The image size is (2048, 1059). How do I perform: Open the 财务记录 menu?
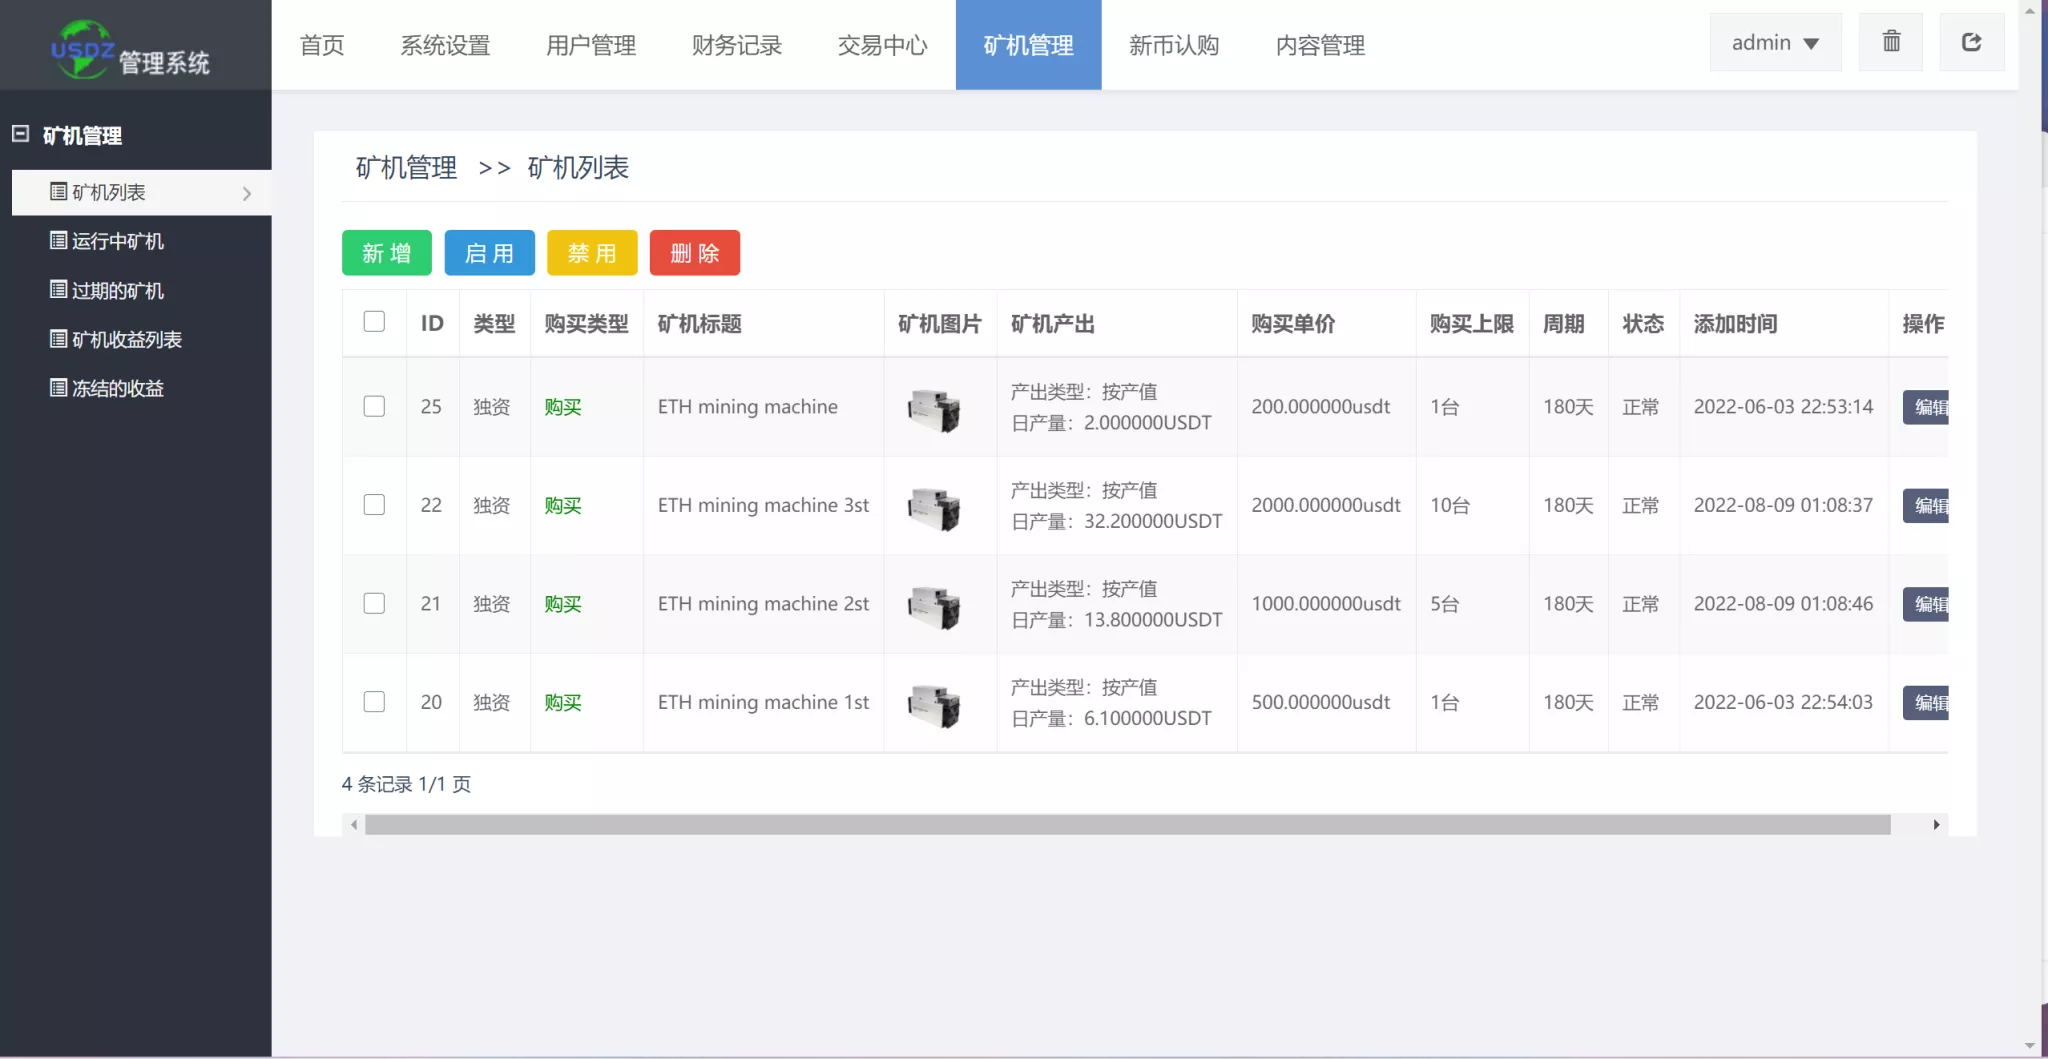click(x=736, y=45)
